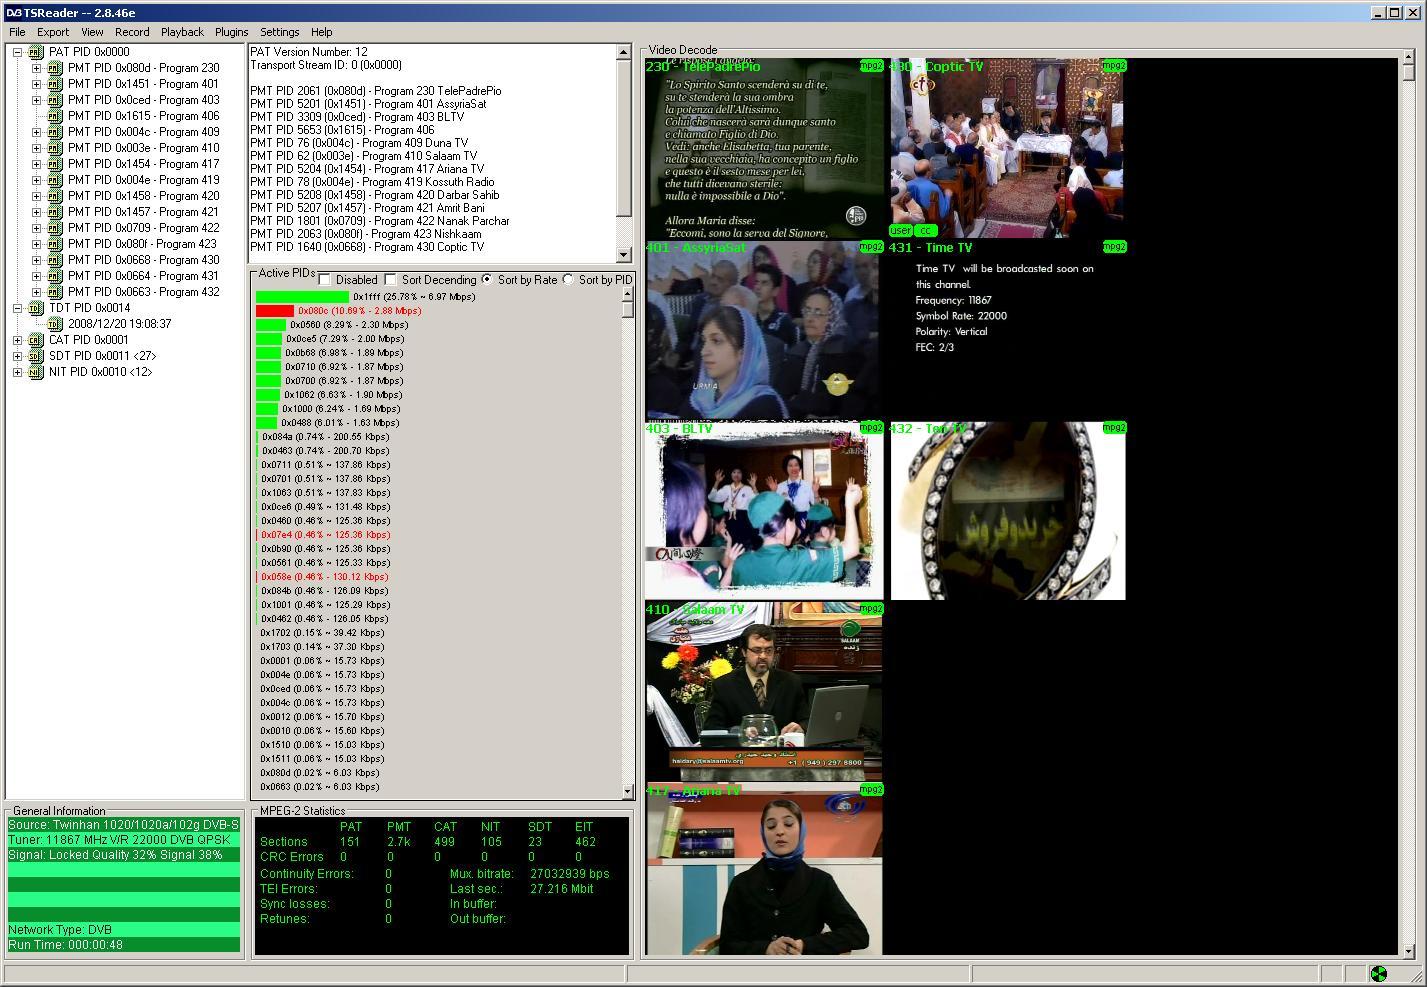Expand the NIT PID 0x0010 node

17,372
